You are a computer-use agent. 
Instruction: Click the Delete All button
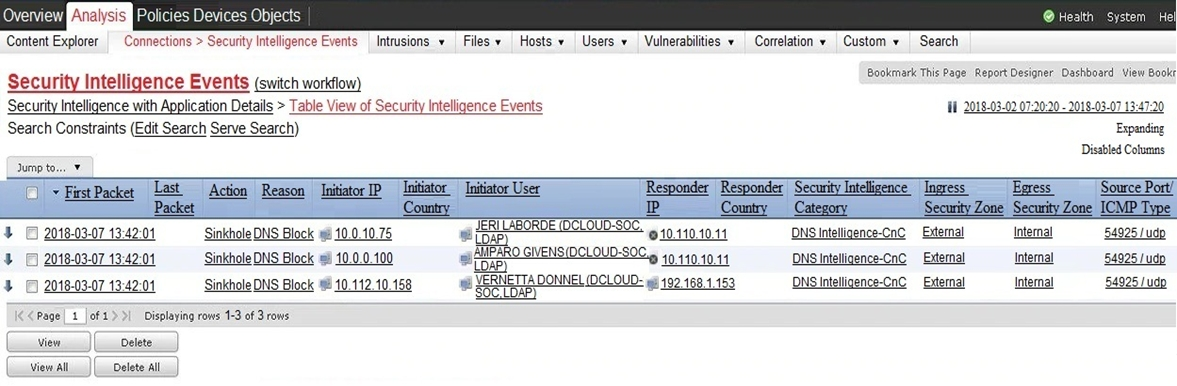136,367
